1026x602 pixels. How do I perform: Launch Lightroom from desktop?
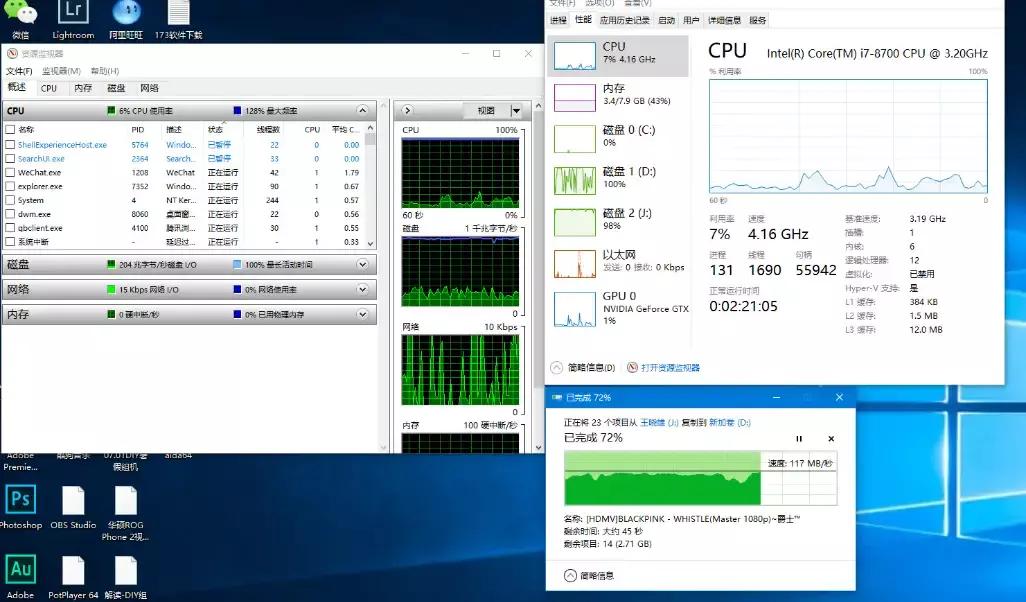coord(72,14)
